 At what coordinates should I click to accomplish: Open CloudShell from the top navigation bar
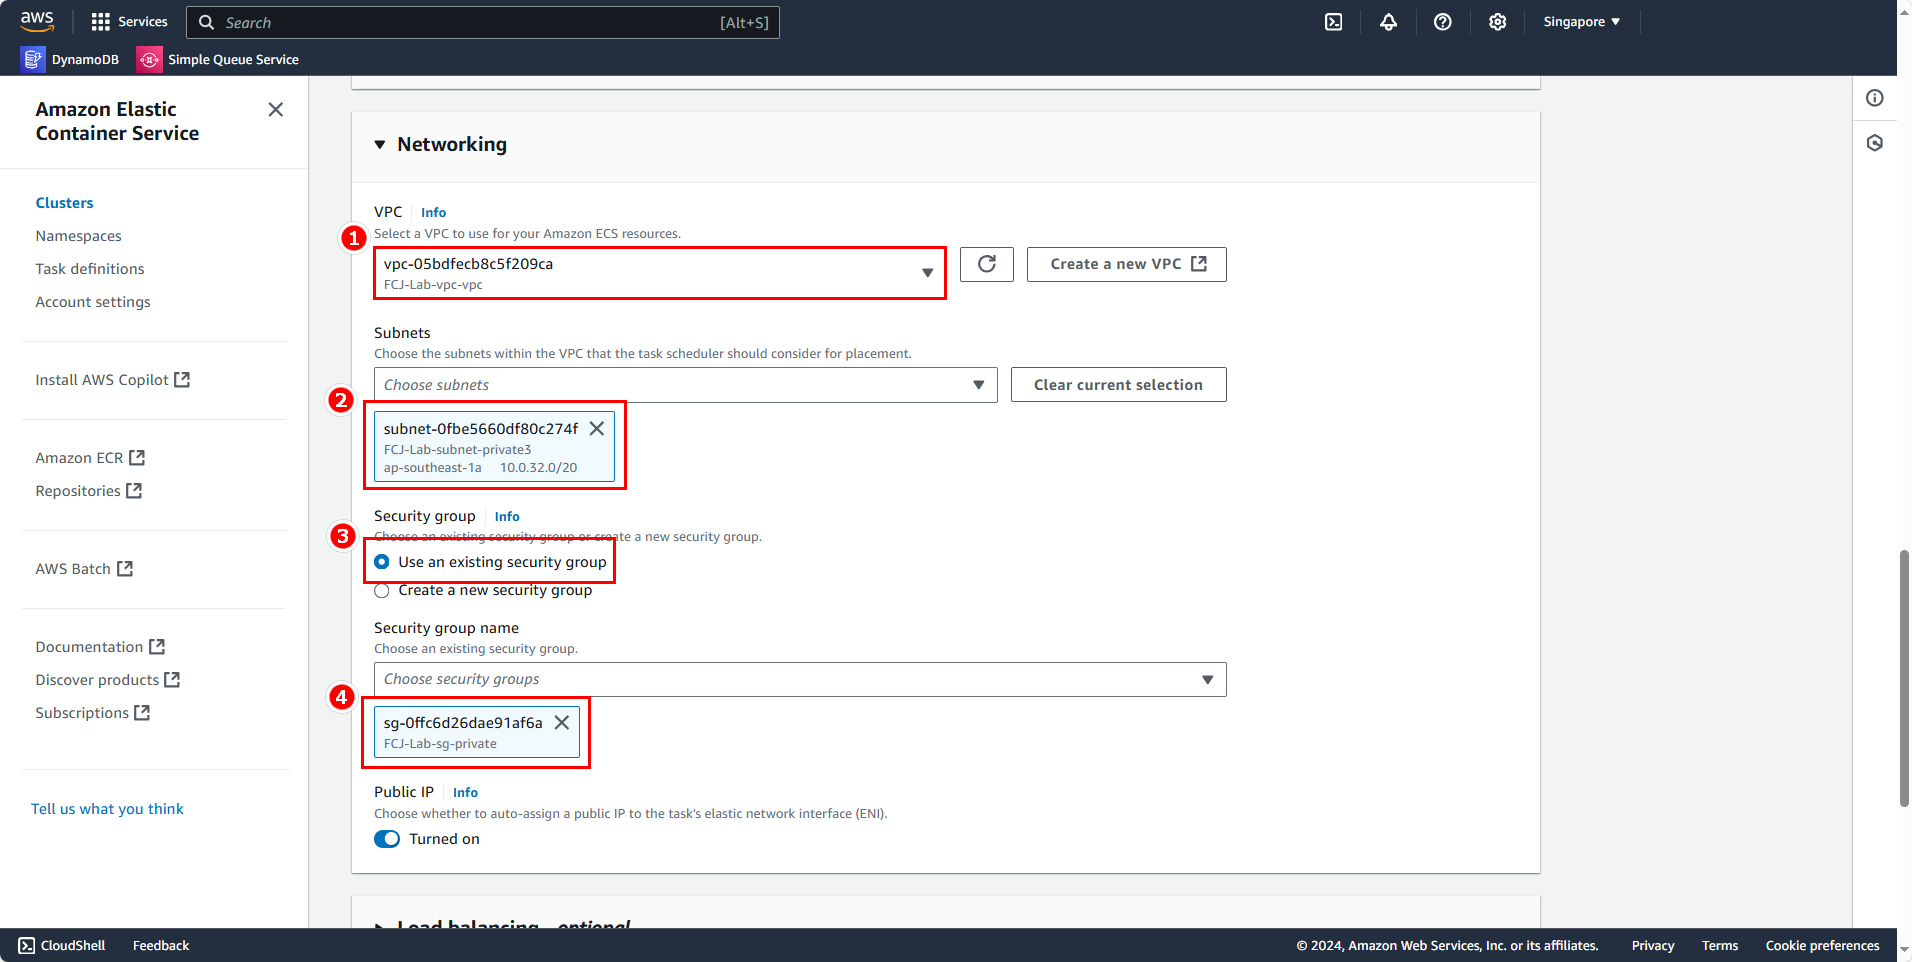(x=1333, y=22)
